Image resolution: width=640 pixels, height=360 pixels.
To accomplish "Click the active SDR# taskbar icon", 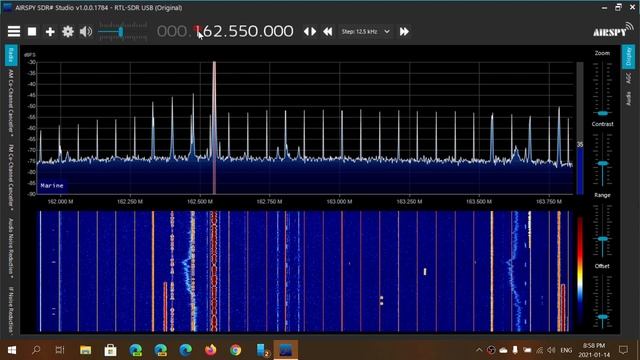I will (285, 350).
